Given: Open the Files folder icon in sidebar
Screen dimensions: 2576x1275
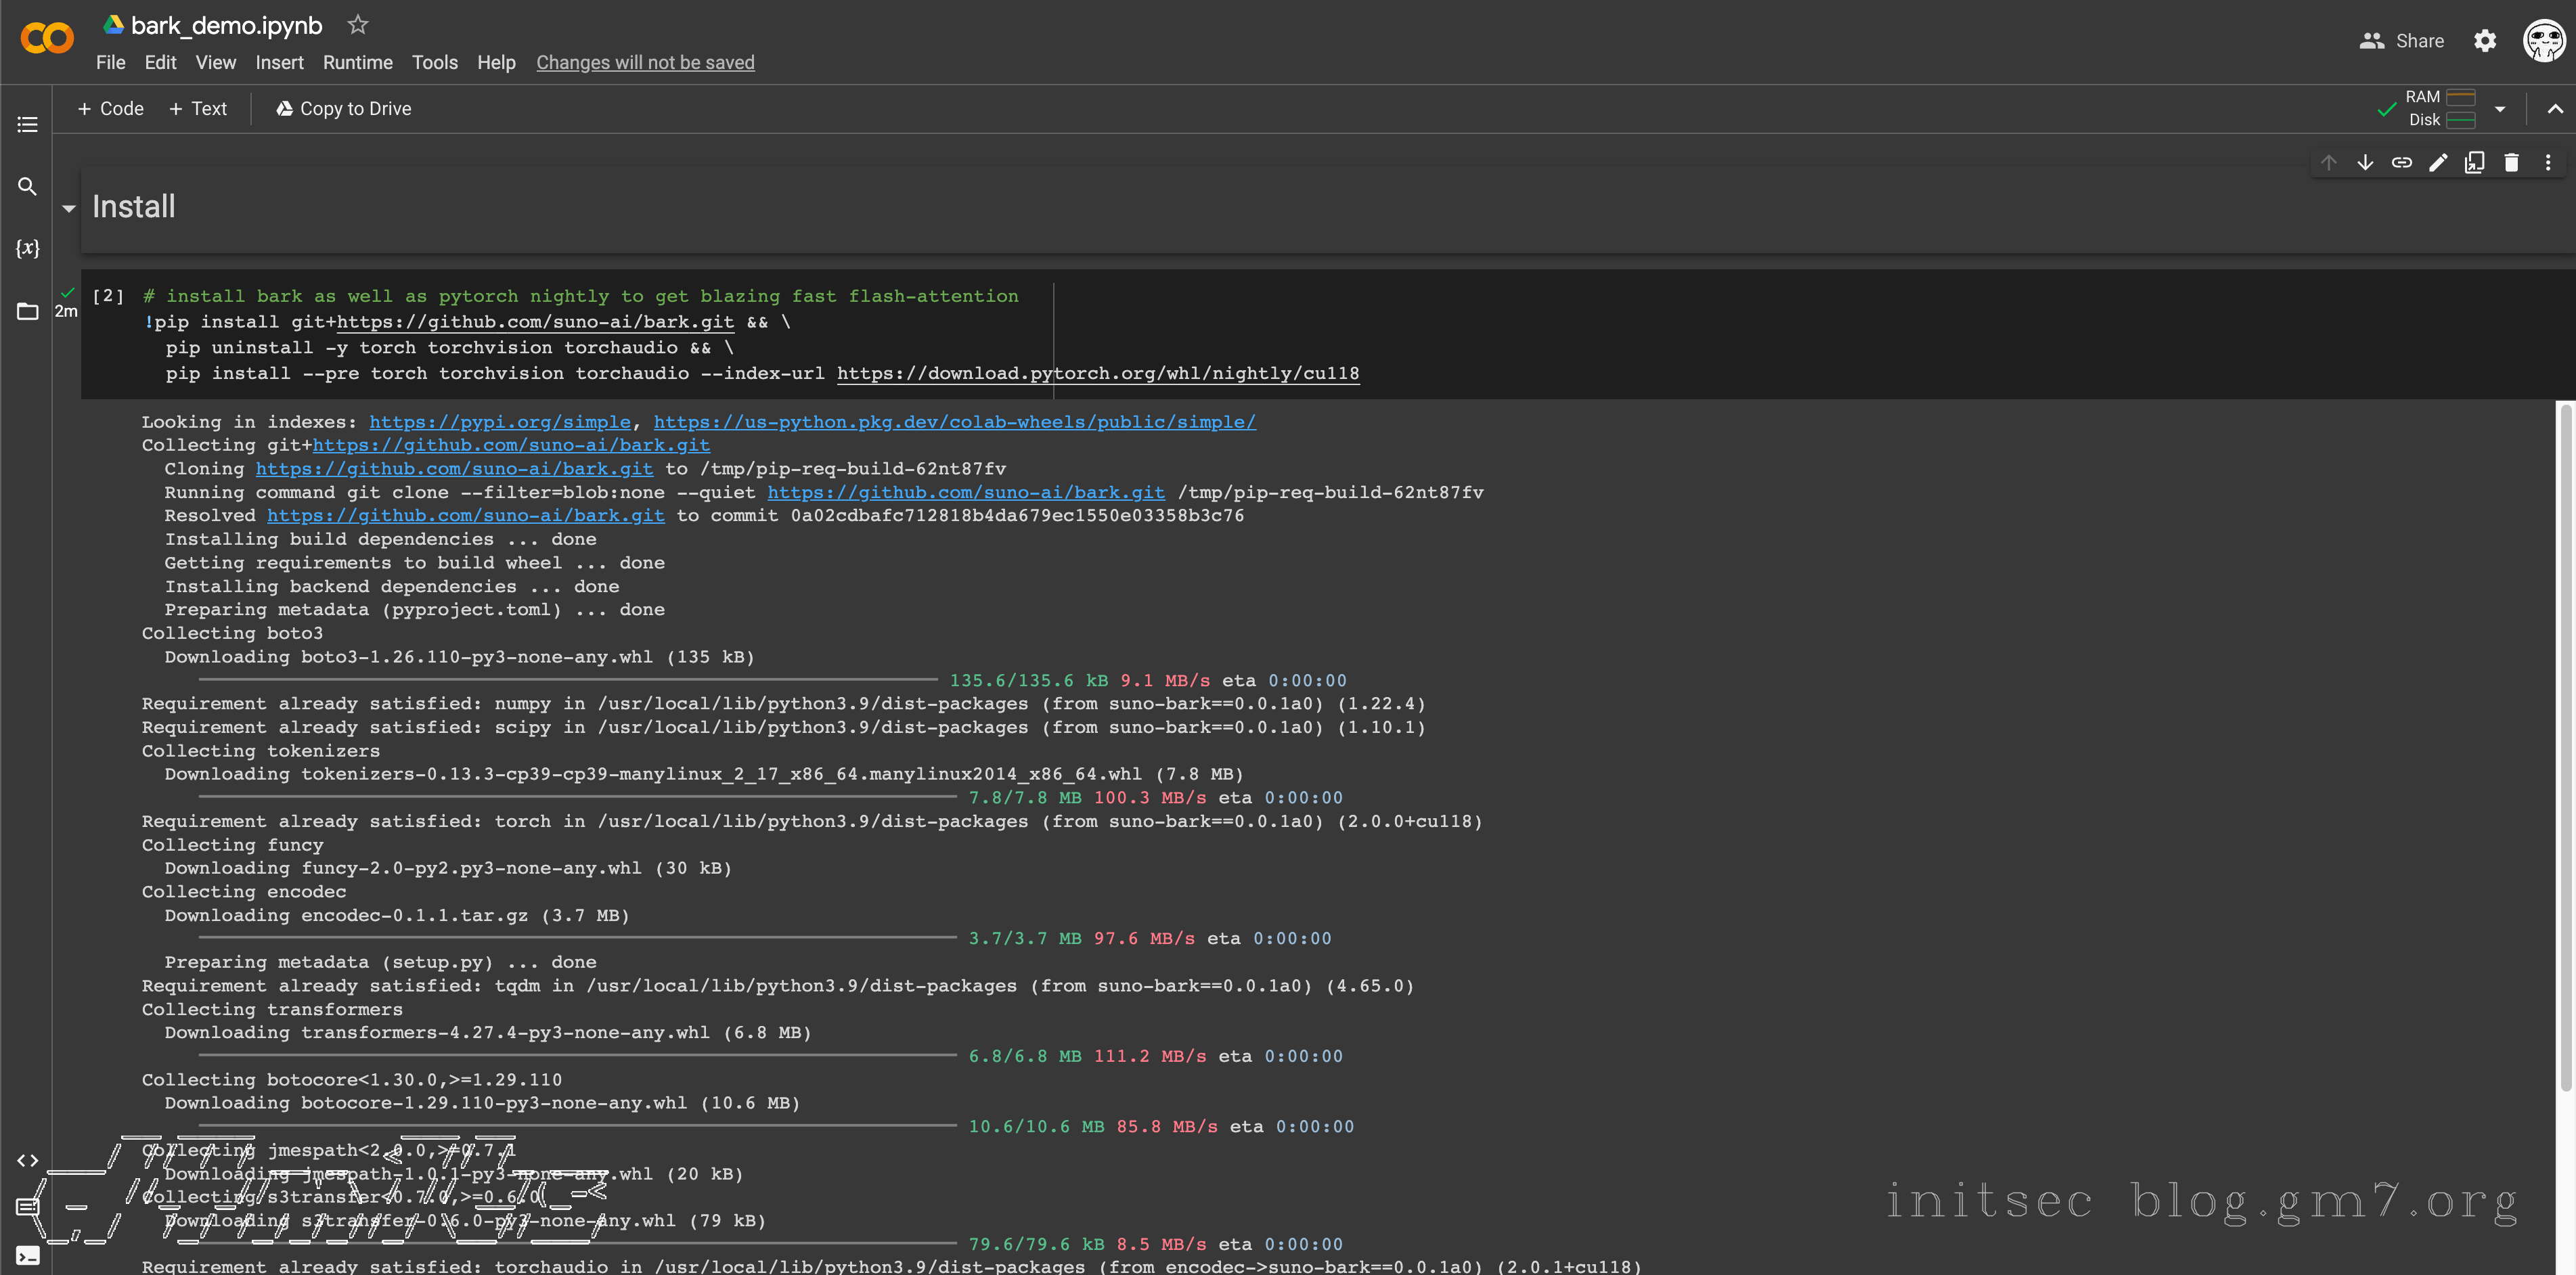Looking at the screenshot, I should [27, 311].
